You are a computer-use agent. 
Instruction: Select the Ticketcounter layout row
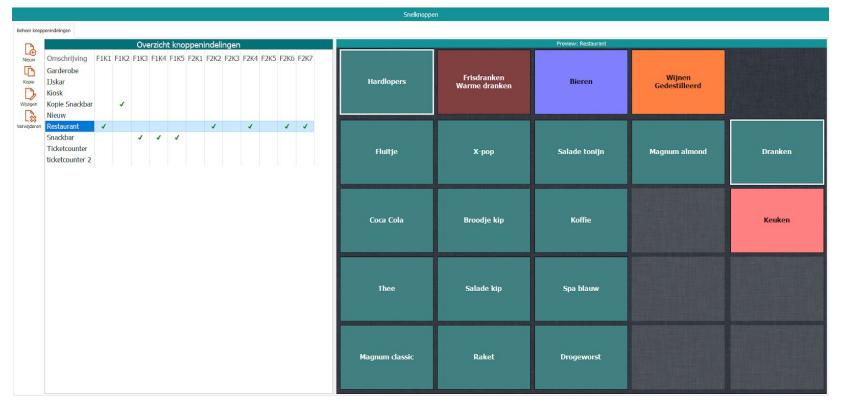click(68, 148)
